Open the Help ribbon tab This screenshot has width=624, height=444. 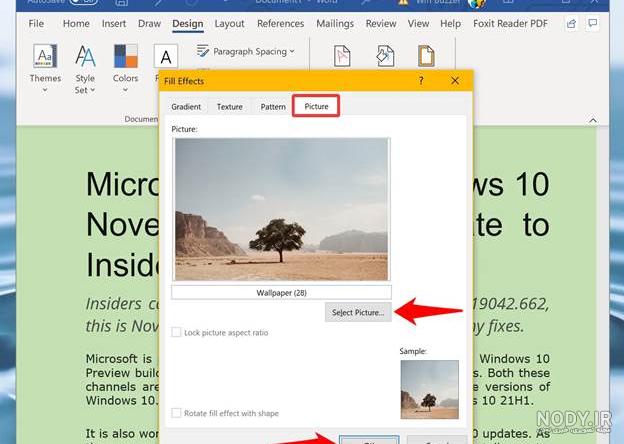(x=450, y=23)
